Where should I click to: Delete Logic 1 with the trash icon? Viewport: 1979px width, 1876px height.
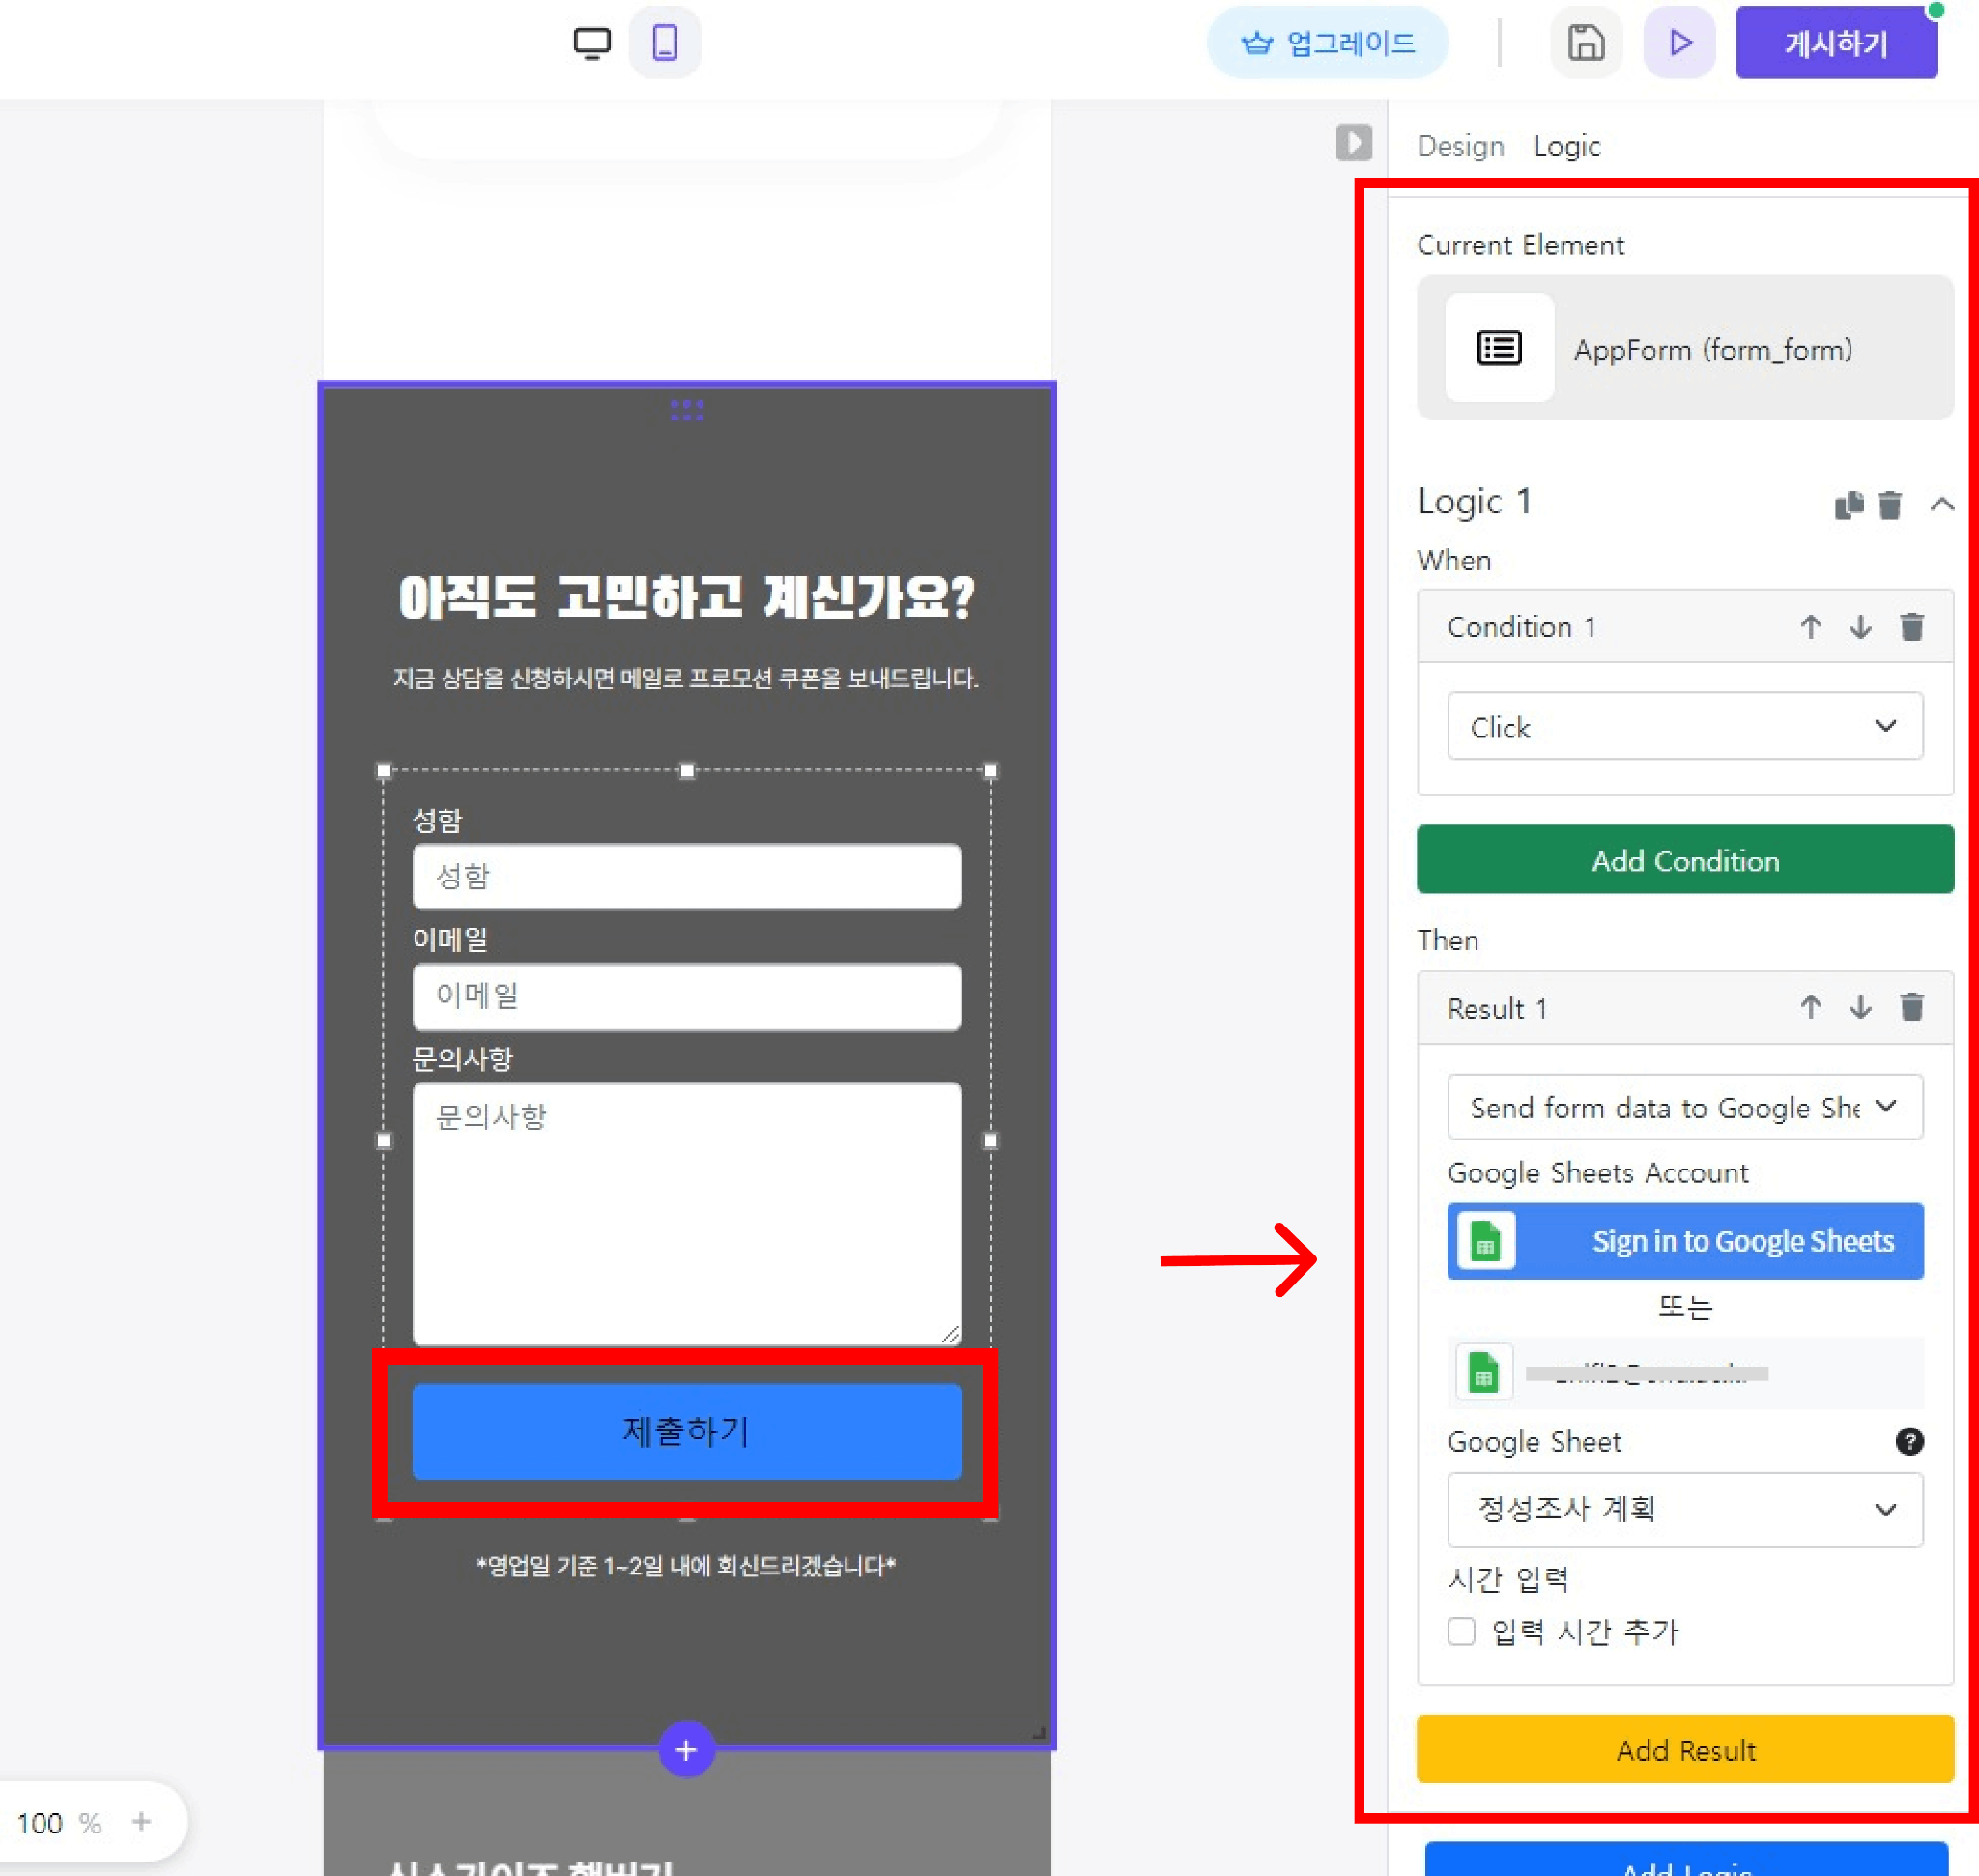click(1890, 505)
